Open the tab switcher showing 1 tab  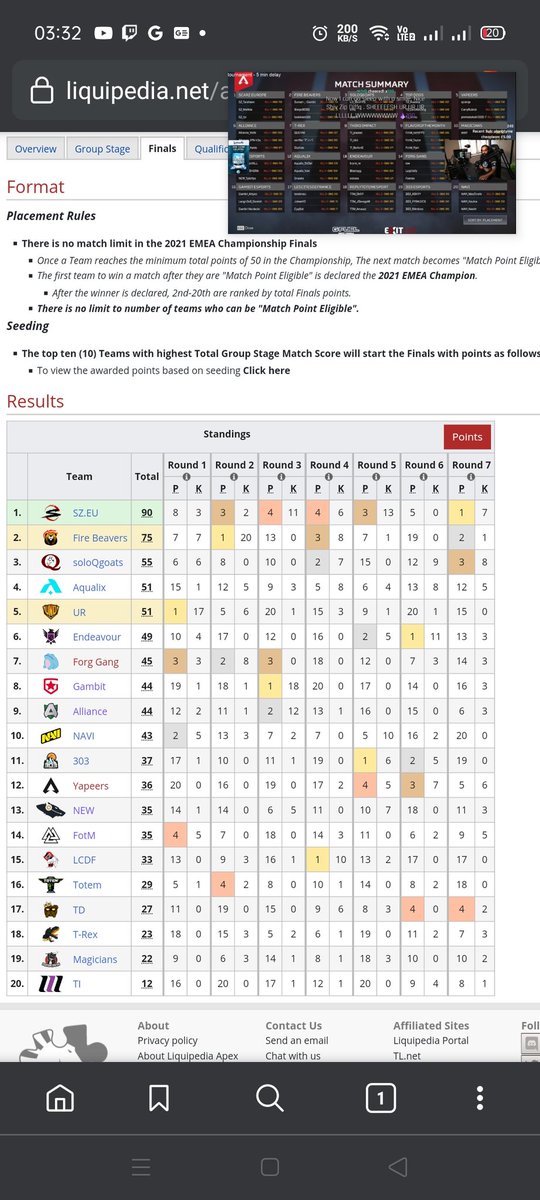380,1099
